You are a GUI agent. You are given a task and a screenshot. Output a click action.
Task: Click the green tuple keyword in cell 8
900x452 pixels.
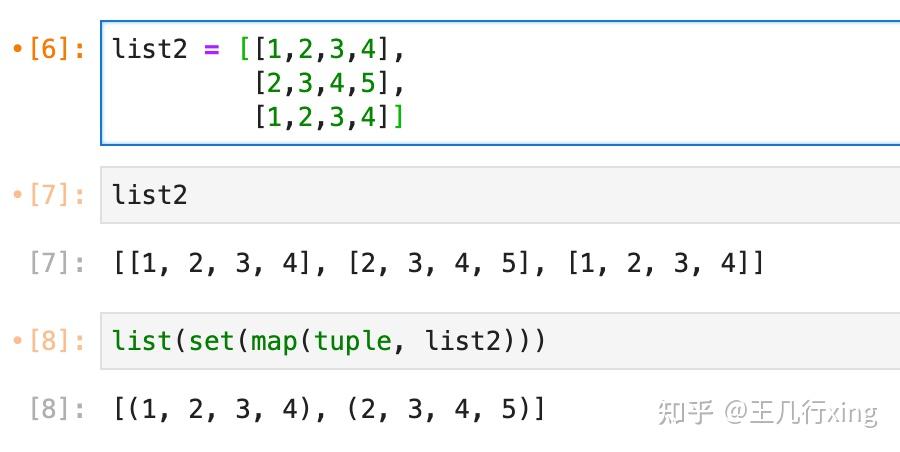click(353, 342)
